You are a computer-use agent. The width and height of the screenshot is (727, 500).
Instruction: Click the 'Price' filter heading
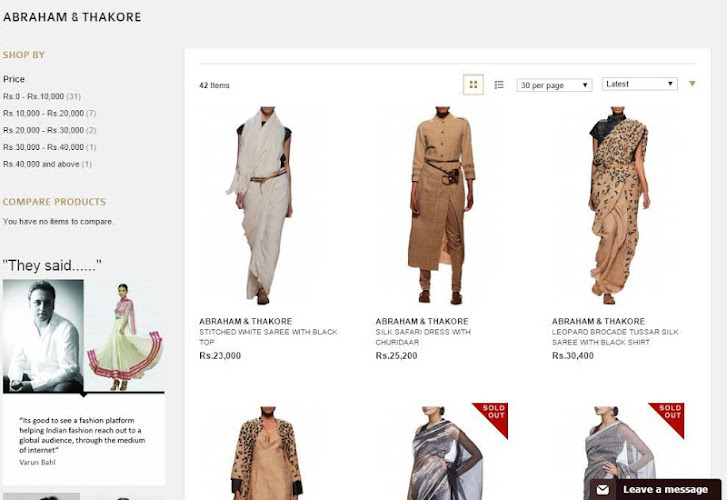(14, 79)
